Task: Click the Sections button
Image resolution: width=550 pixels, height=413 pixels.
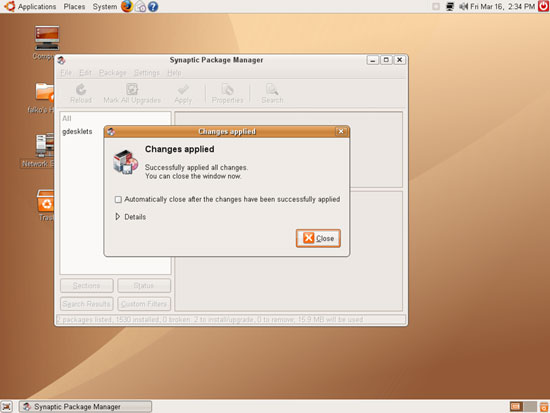Action: [87, 286]
